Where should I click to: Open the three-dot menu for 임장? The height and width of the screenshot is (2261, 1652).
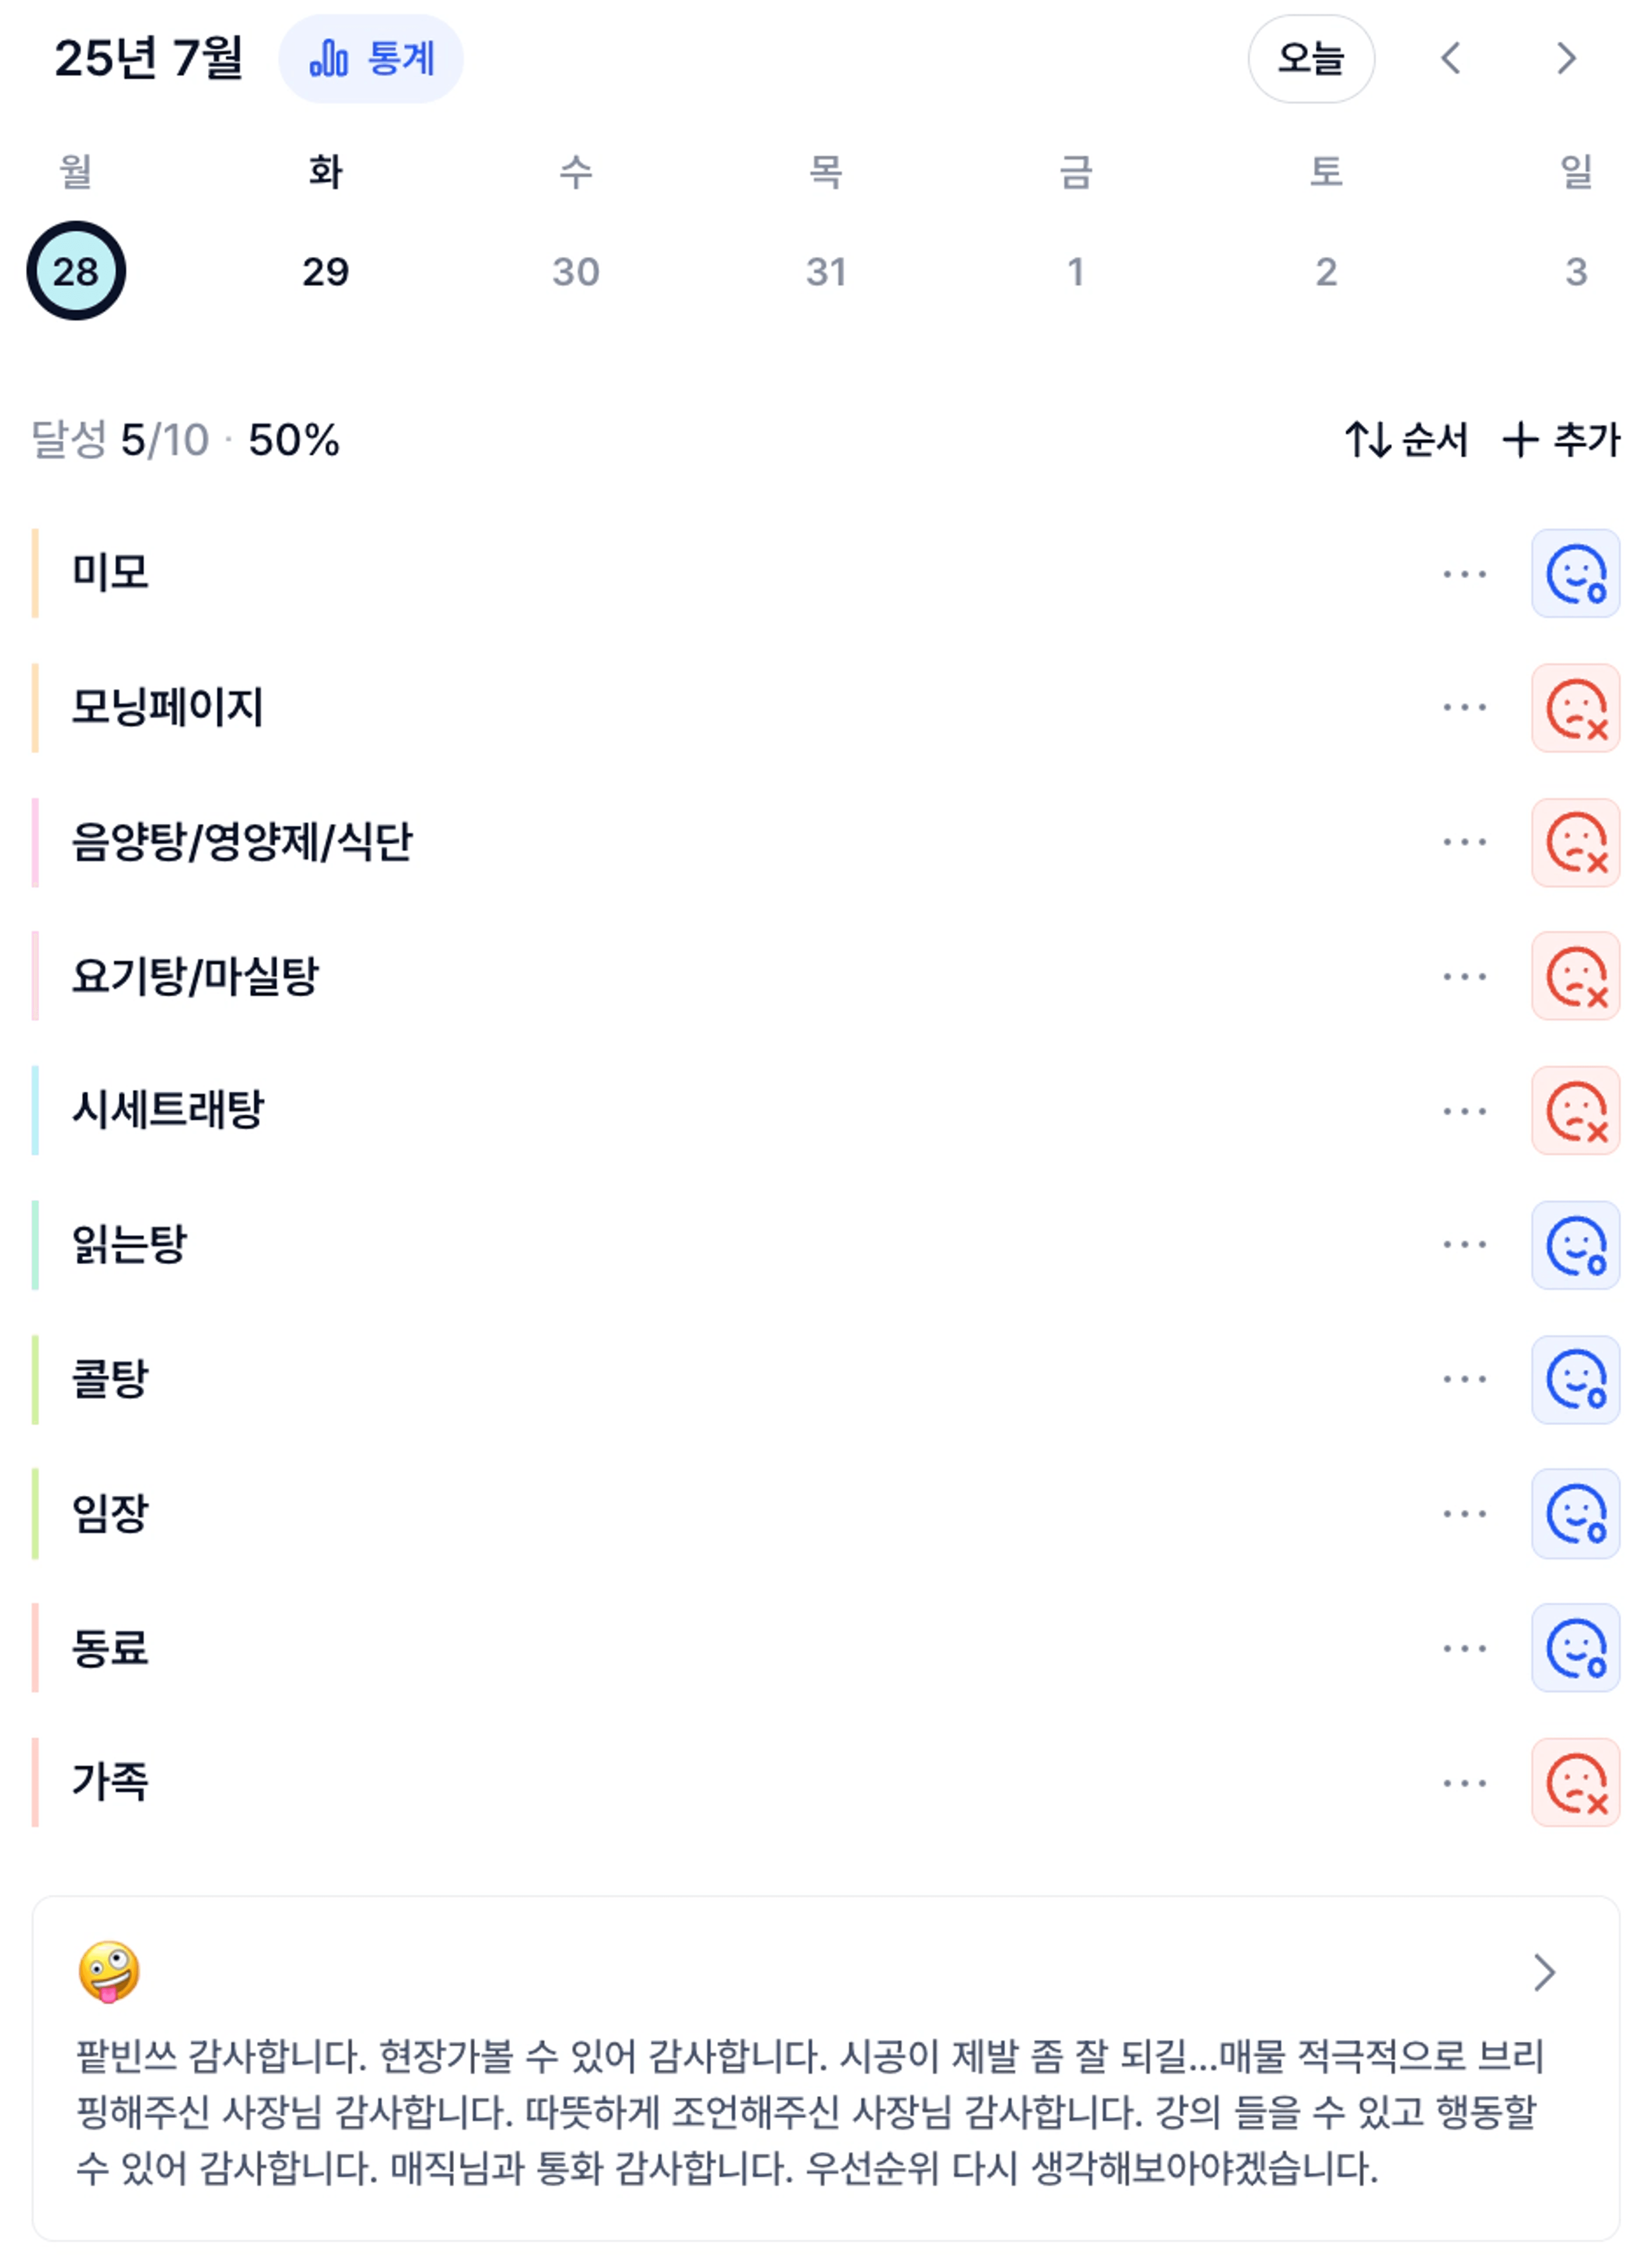(1464, 1514)
